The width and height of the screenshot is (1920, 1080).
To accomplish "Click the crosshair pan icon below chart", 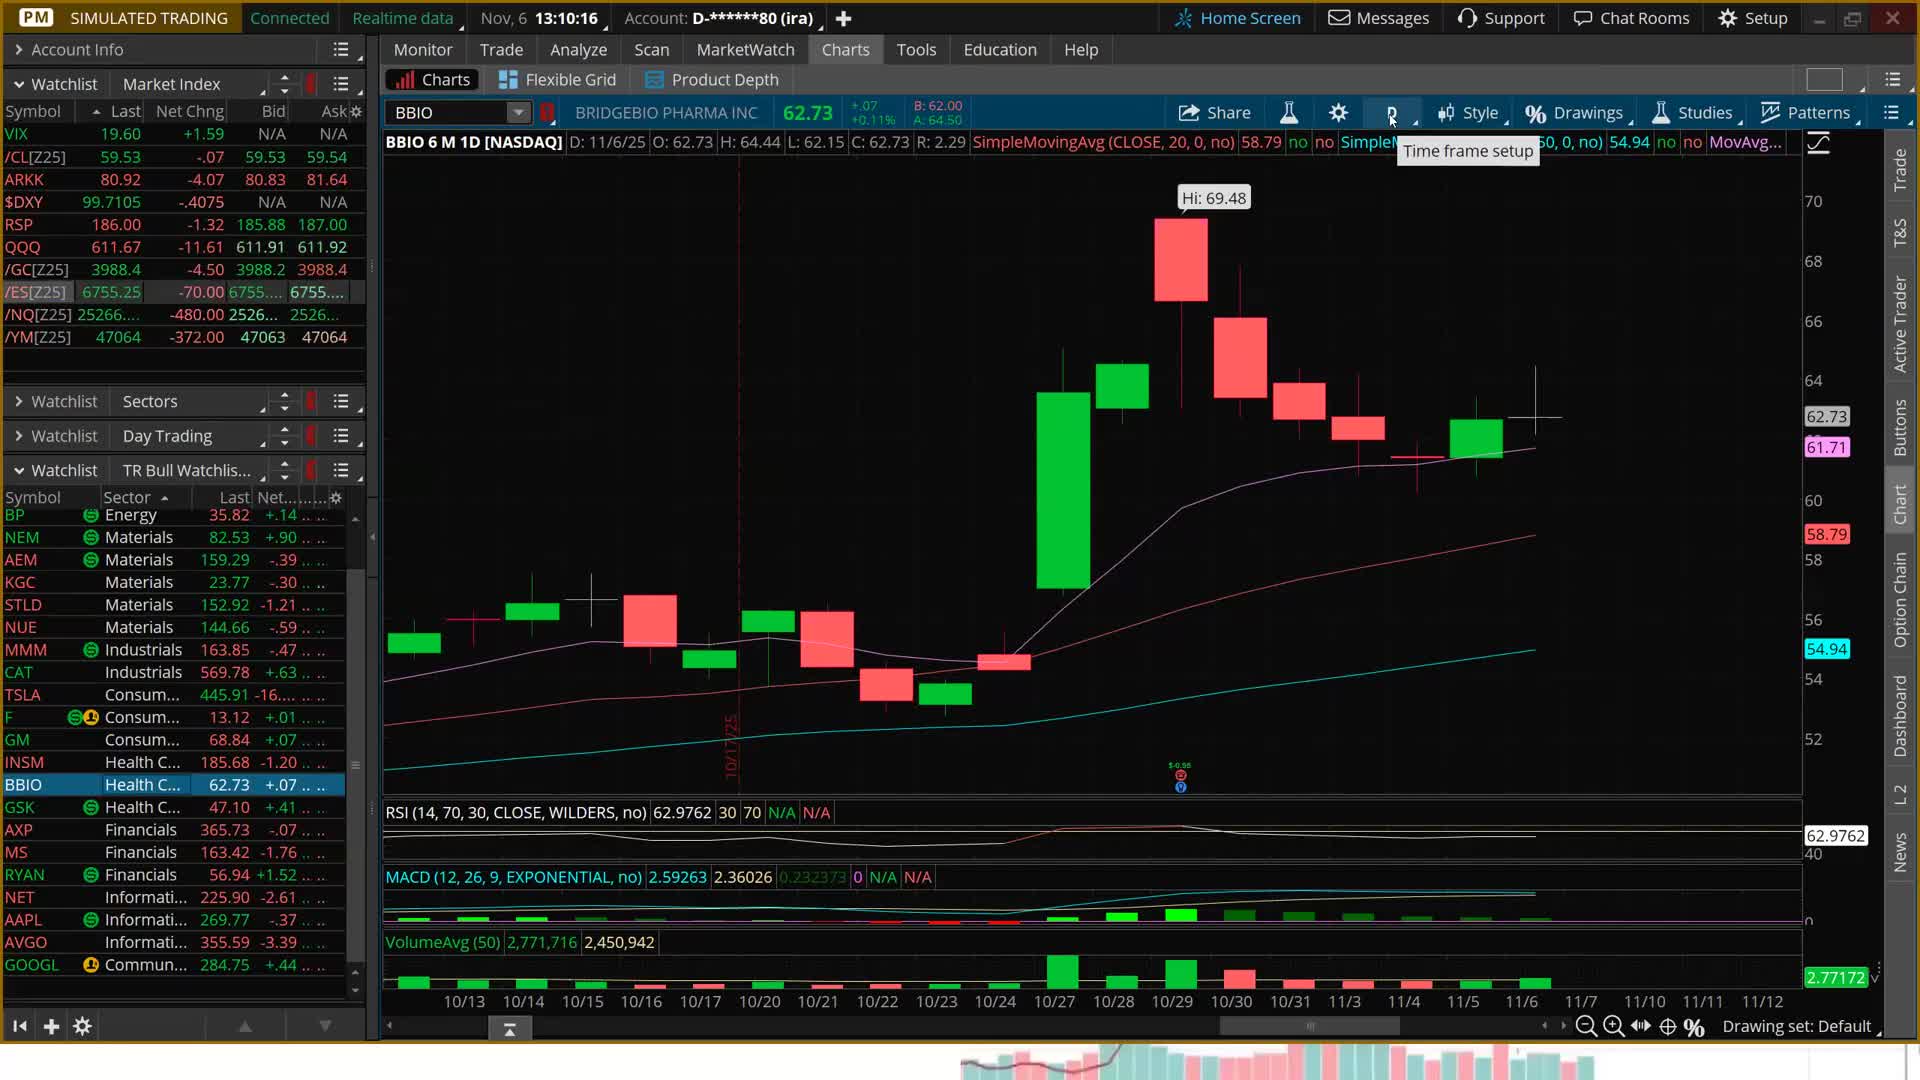I will (1668, 1026).
